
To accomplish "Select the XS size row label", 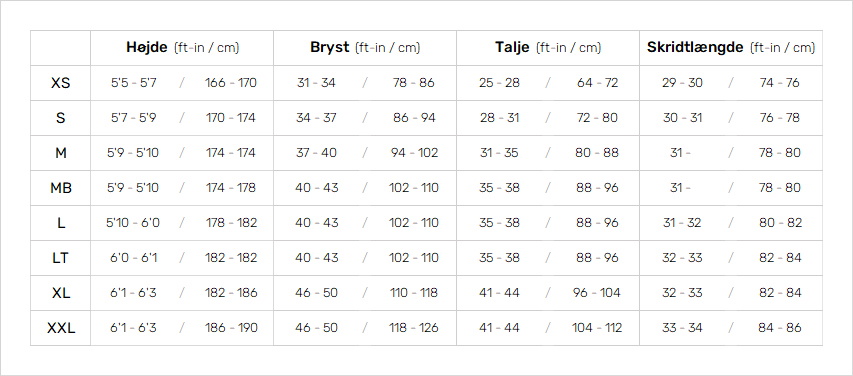I will tap(60, 83).
